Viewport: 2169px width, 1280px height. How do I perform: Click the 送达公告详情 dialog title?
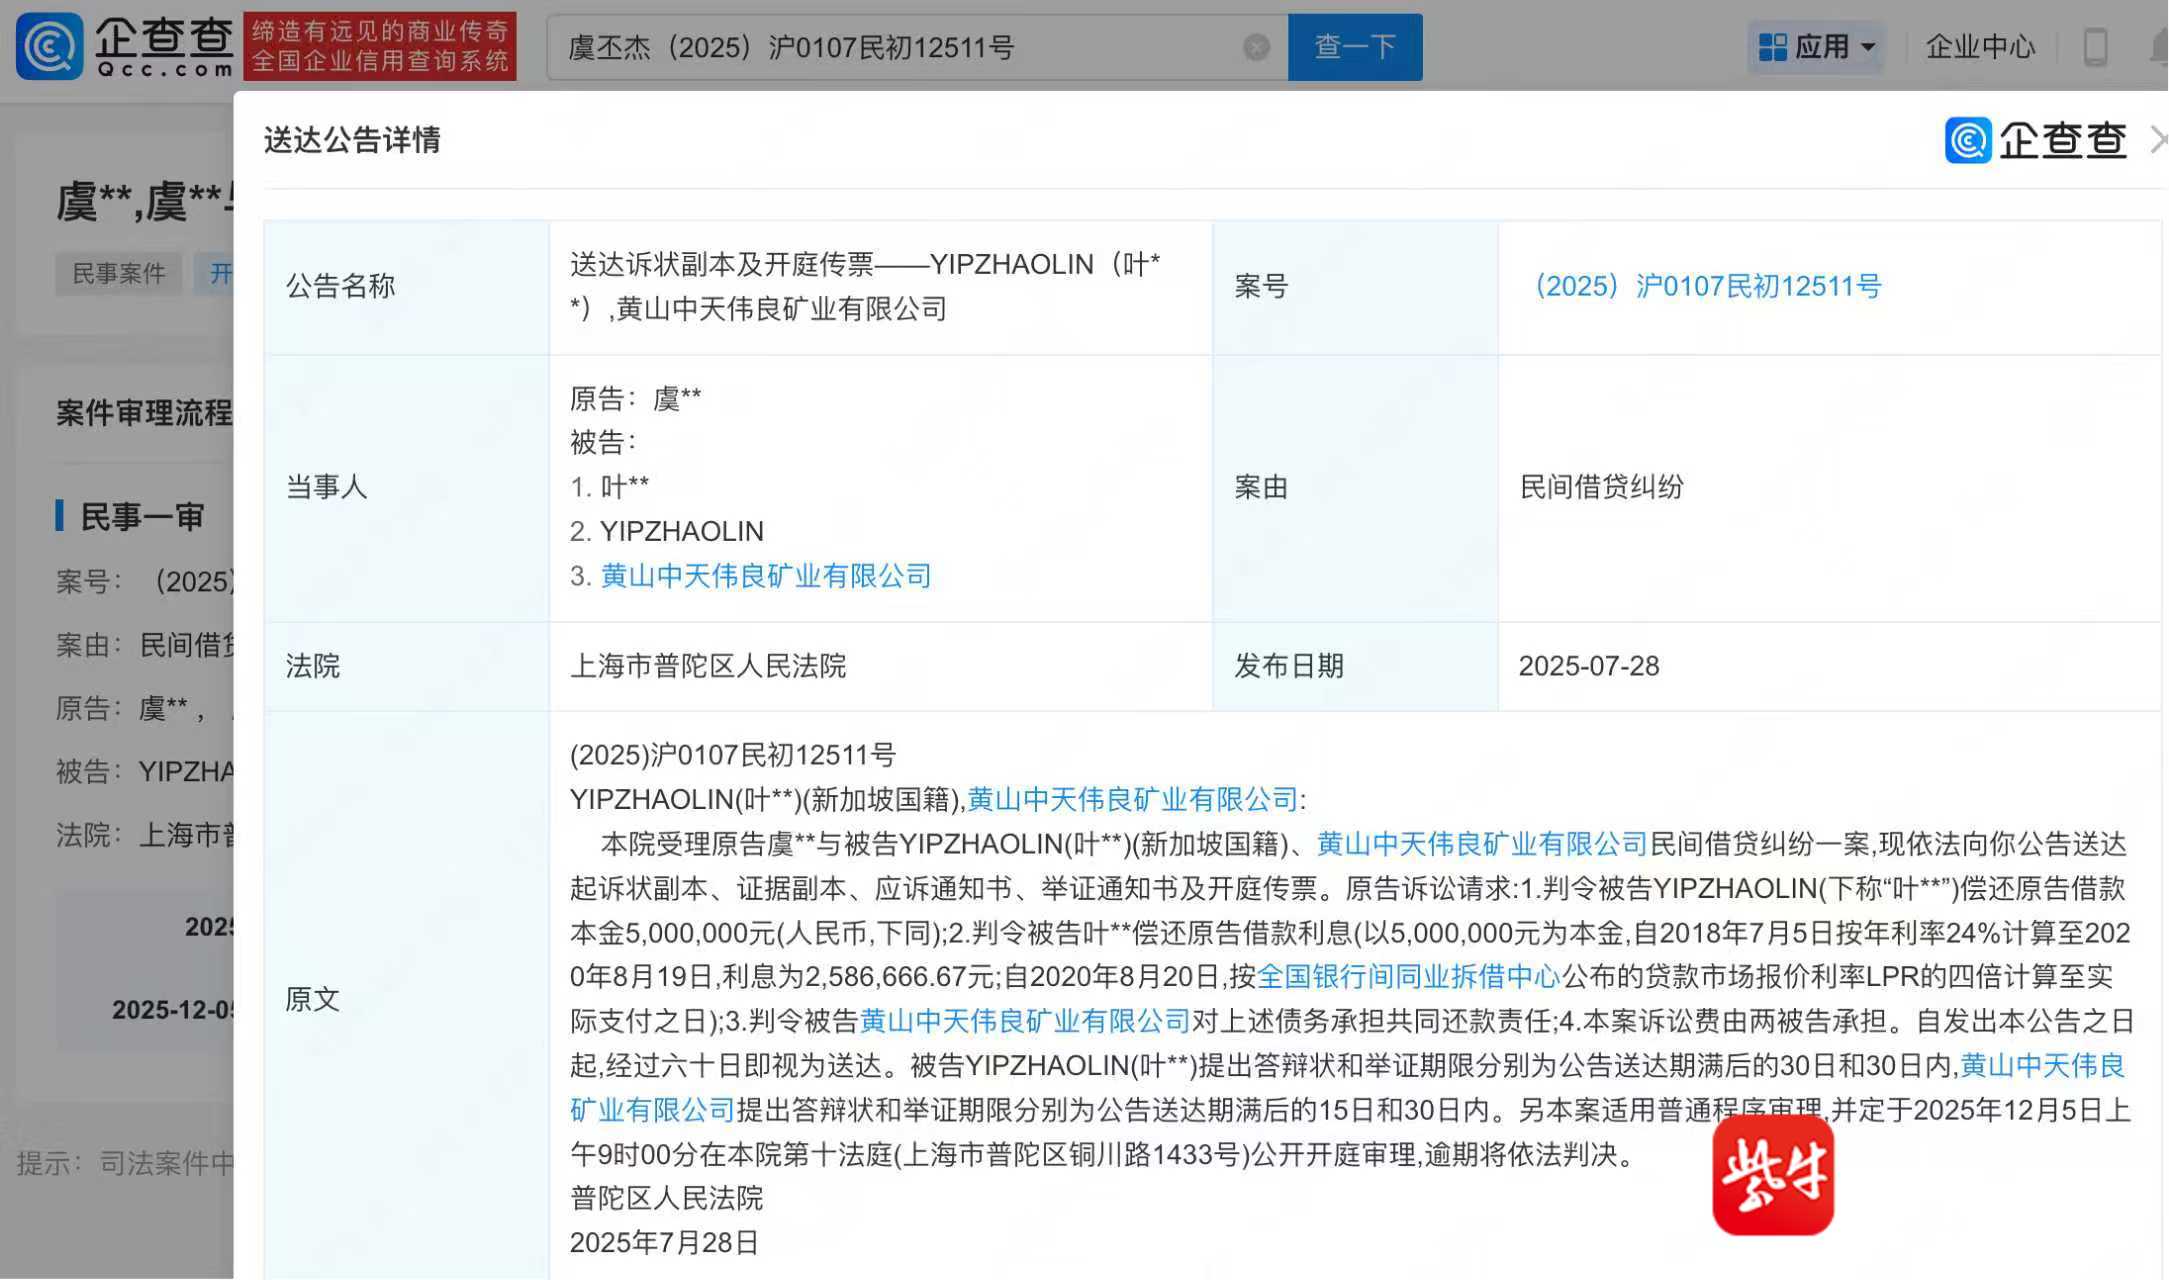(x=352, y=140)
